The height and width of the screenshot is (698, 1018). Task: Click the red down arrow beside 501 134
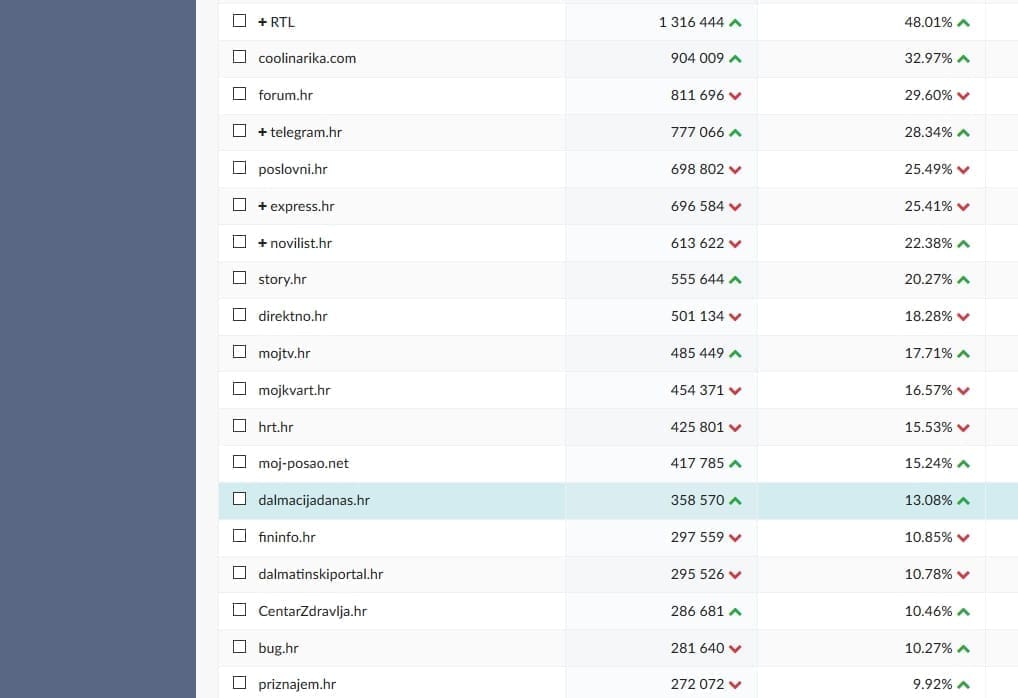pyautogui.click(x=736, y=317)
